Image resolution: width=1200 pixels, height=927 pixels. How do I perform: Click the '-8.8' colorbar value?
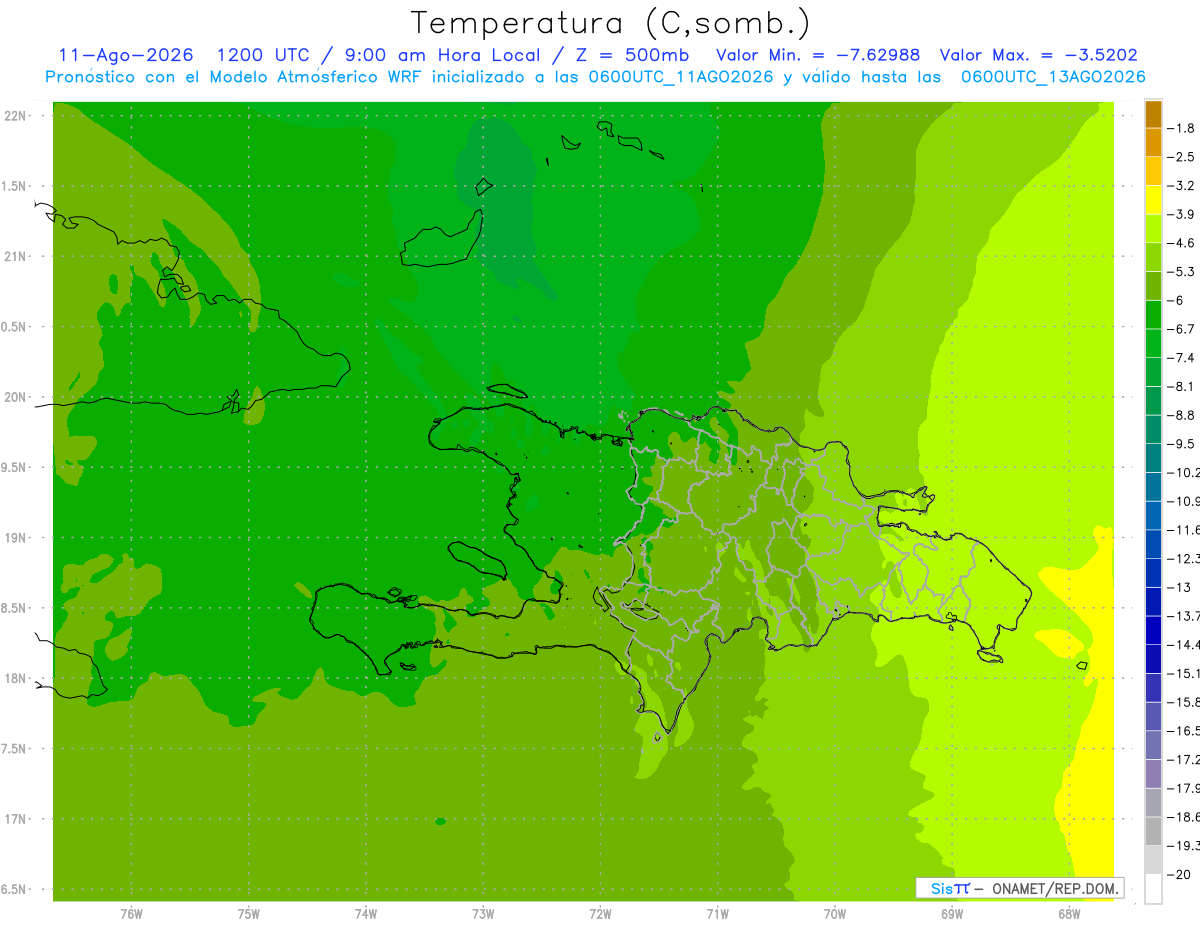(1181, 415)
